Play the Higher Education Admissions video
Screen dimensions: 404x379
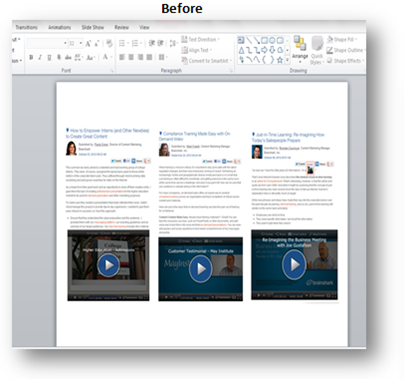pos(108,265)
